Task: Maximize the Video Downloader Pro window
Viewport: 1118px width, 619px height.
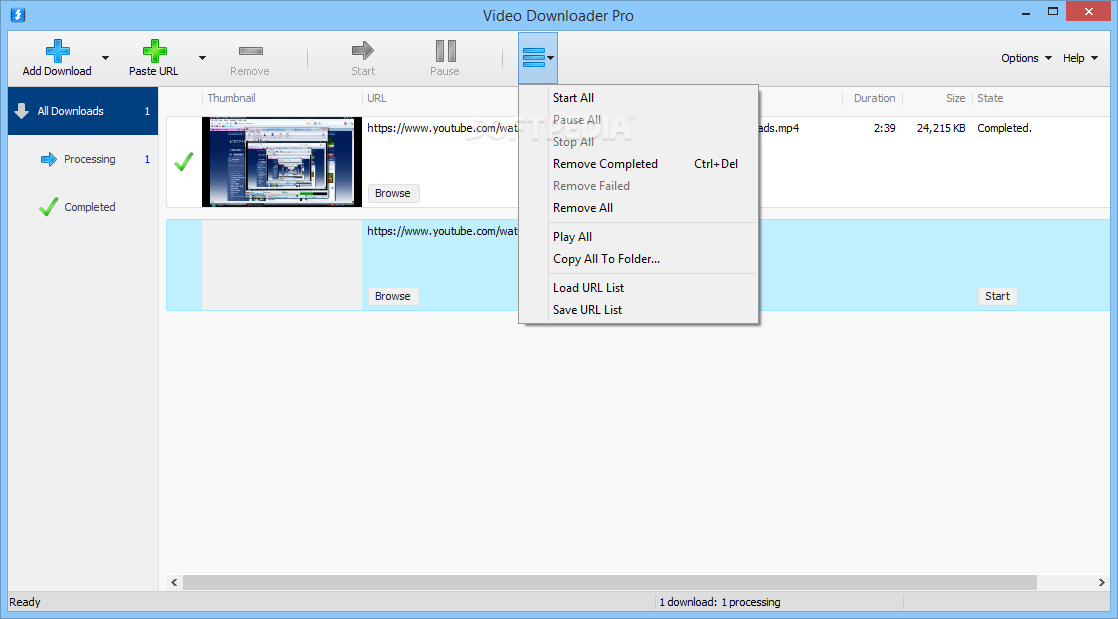Action: (1053, 11)
